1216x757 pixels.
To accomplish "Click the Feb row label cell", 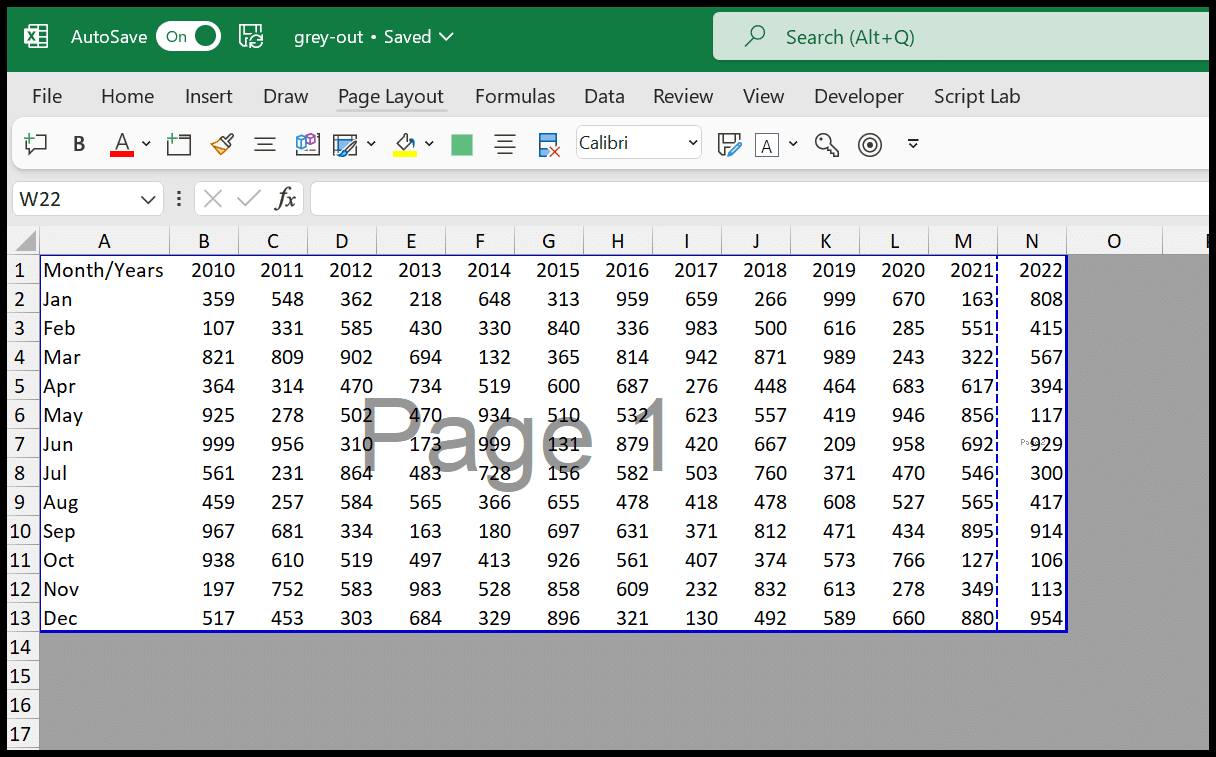I will tap(104, 328).
